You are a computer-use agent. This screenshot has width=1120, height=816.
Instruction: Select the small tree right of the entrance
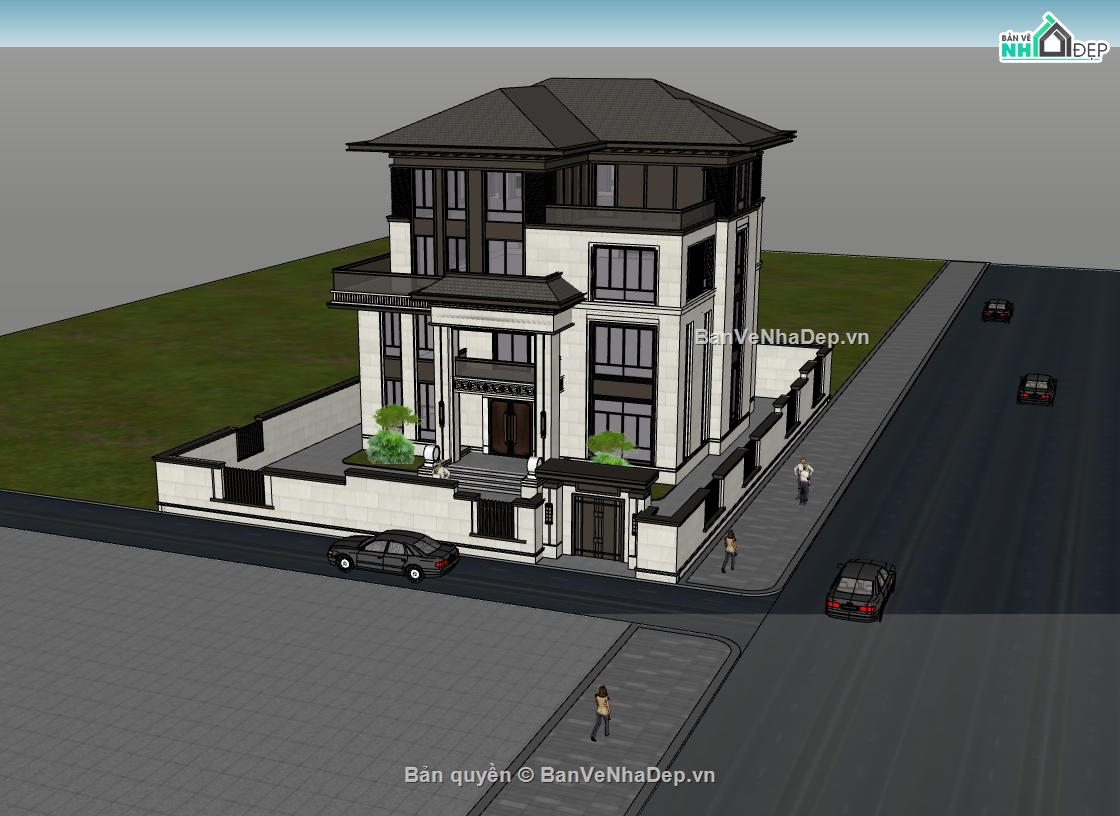tap(612, 447)
